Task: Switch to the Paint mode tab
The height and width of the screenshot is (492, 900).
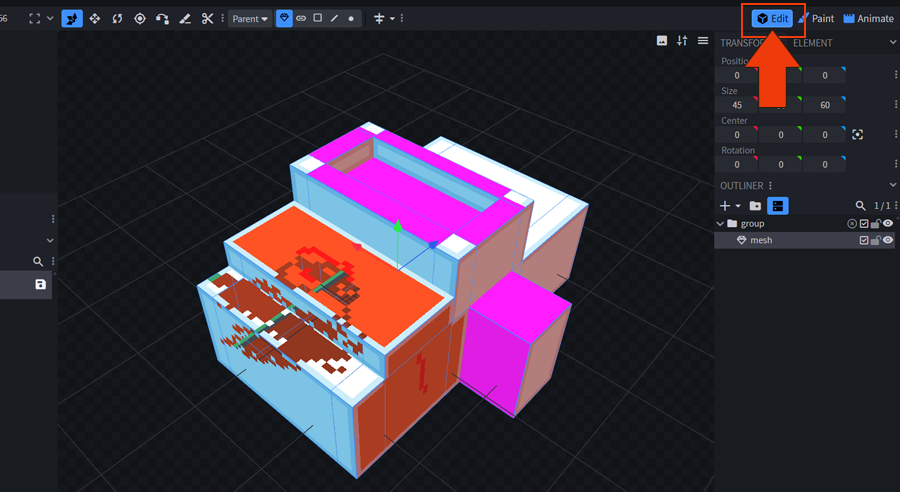Action: (816, 18)
